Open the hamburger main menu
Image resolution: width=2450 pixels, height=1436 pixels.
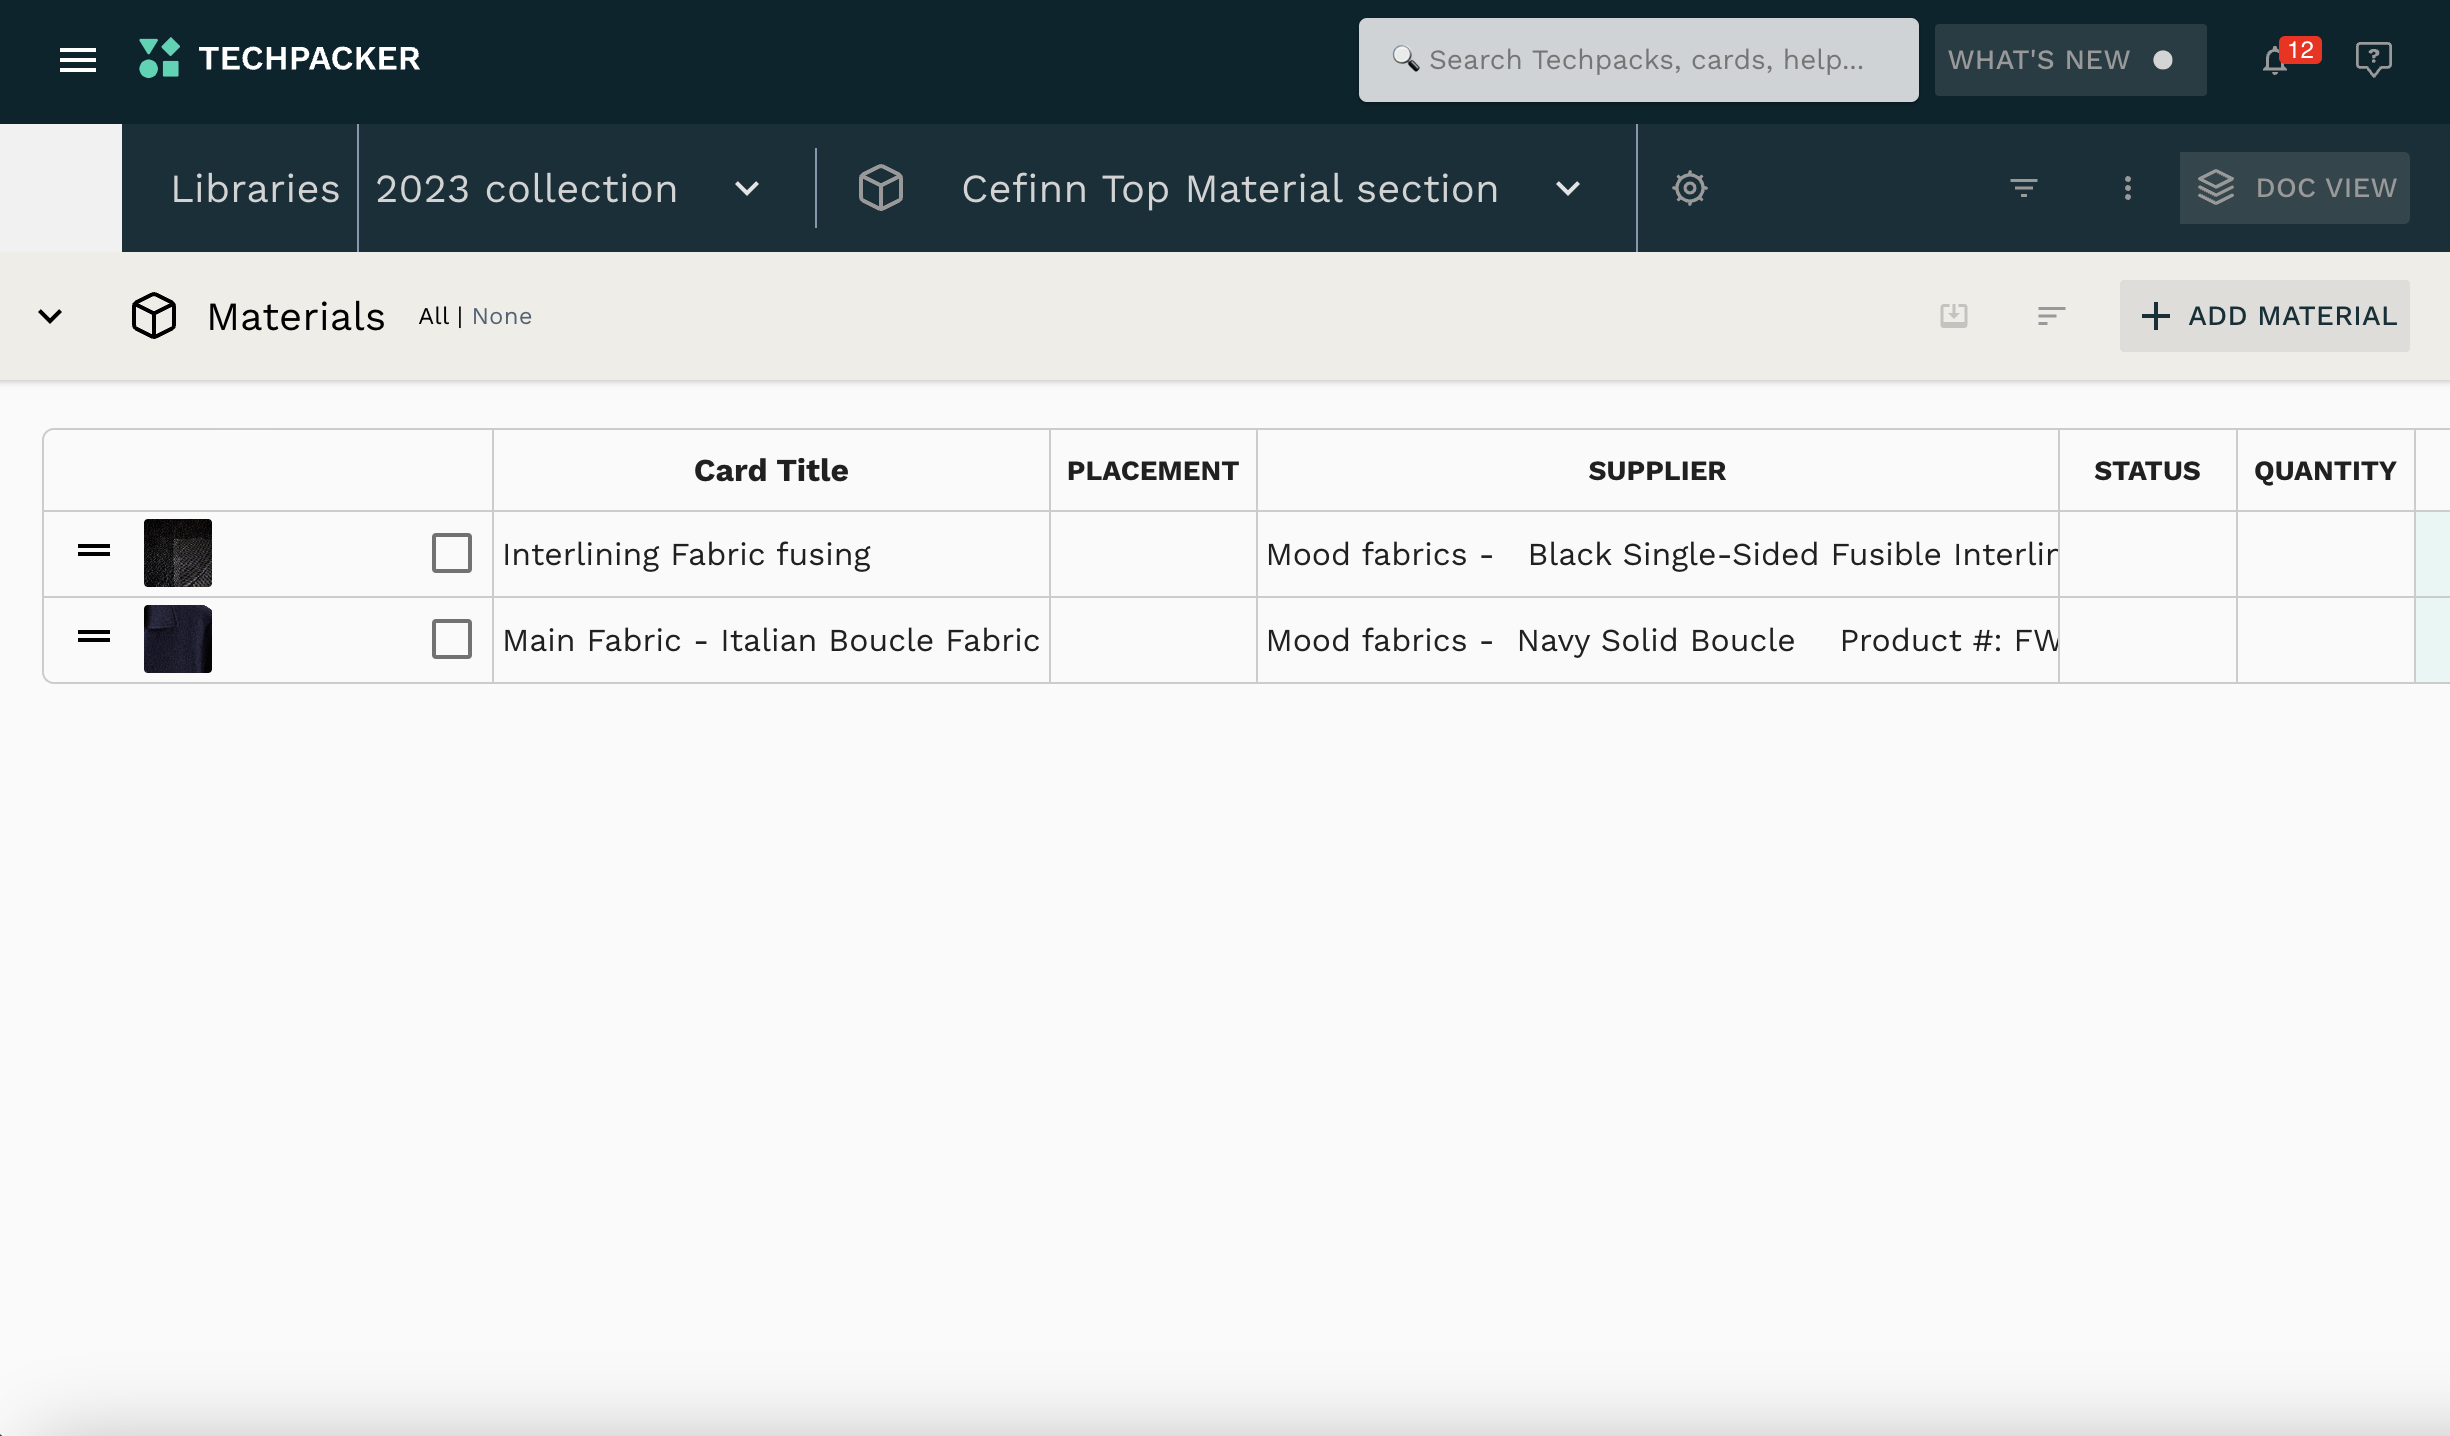(x=78, y=60)
